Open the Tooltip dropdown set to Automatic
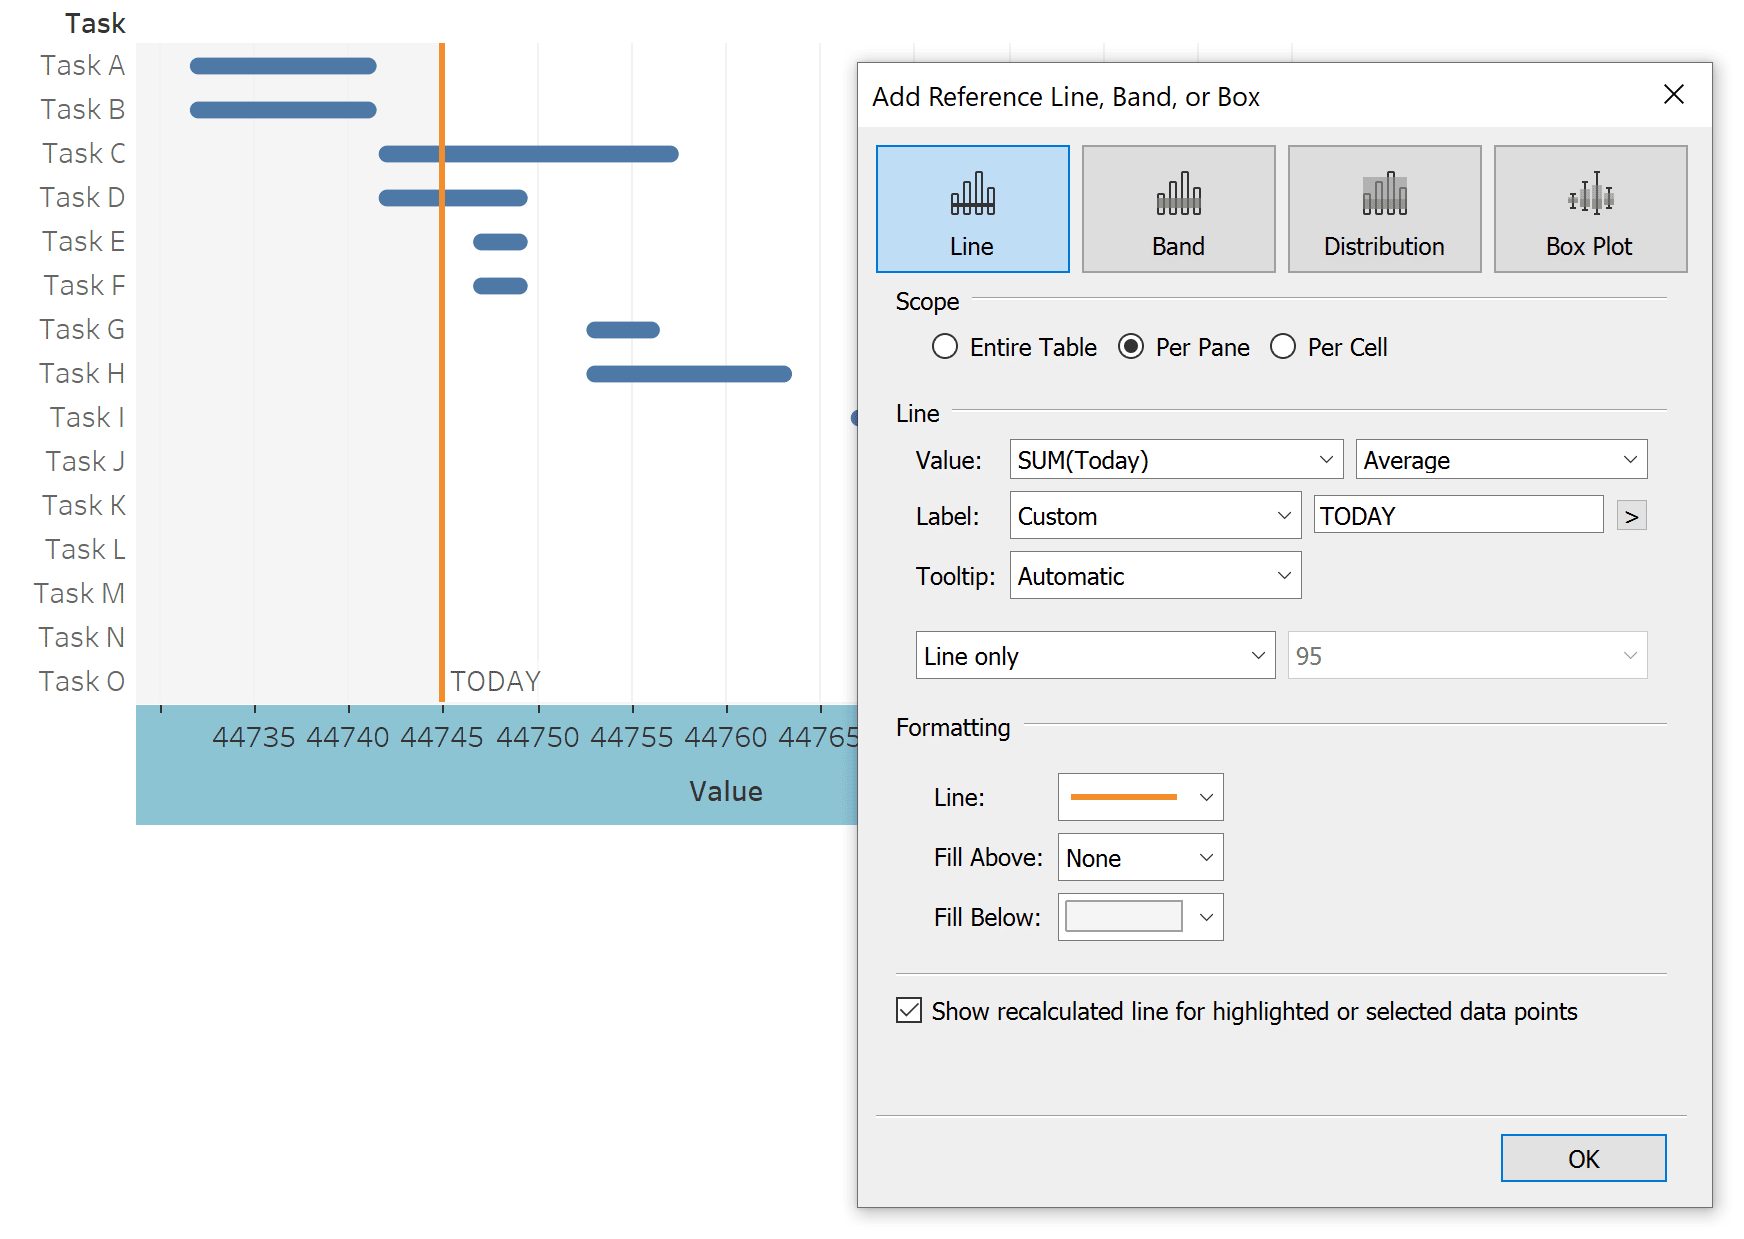Screen dimensions: 1744x1239 click(1155, 575)
